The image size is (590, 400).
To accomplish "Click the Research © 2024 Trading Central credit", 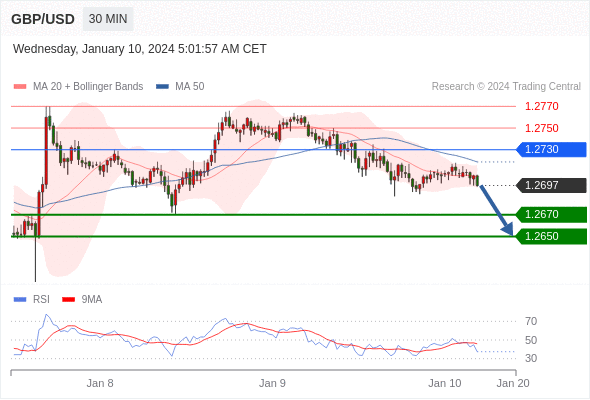I will point(506,87).
